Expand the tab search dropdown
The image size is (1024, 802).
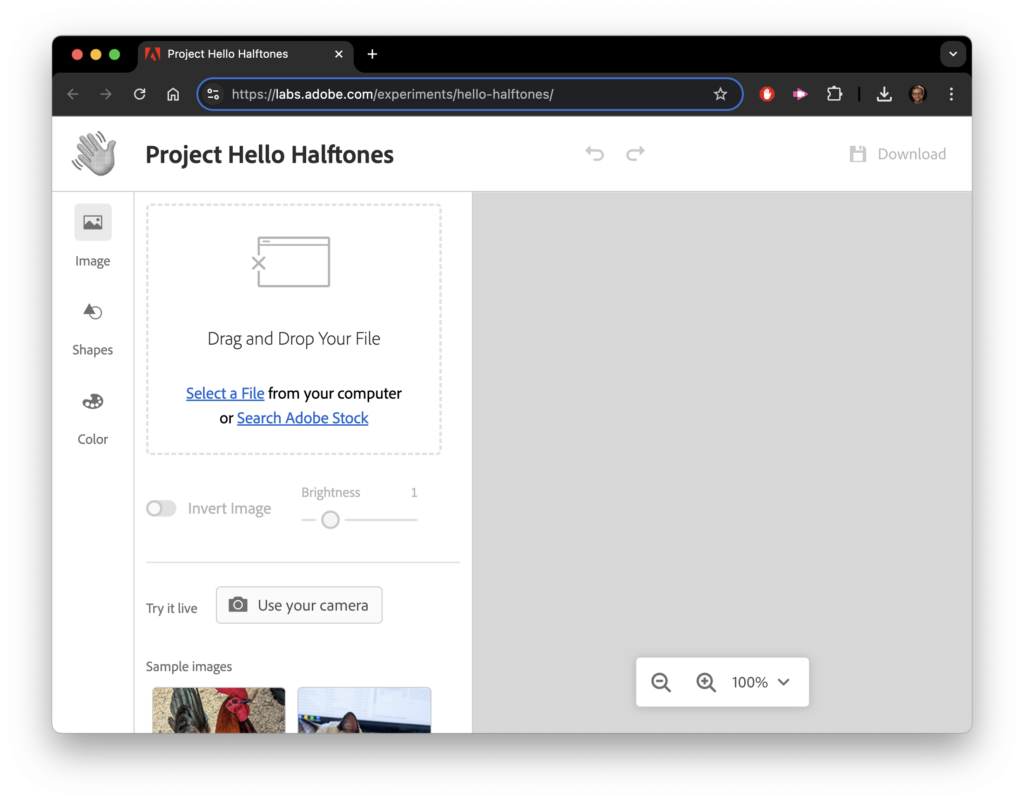953,54
